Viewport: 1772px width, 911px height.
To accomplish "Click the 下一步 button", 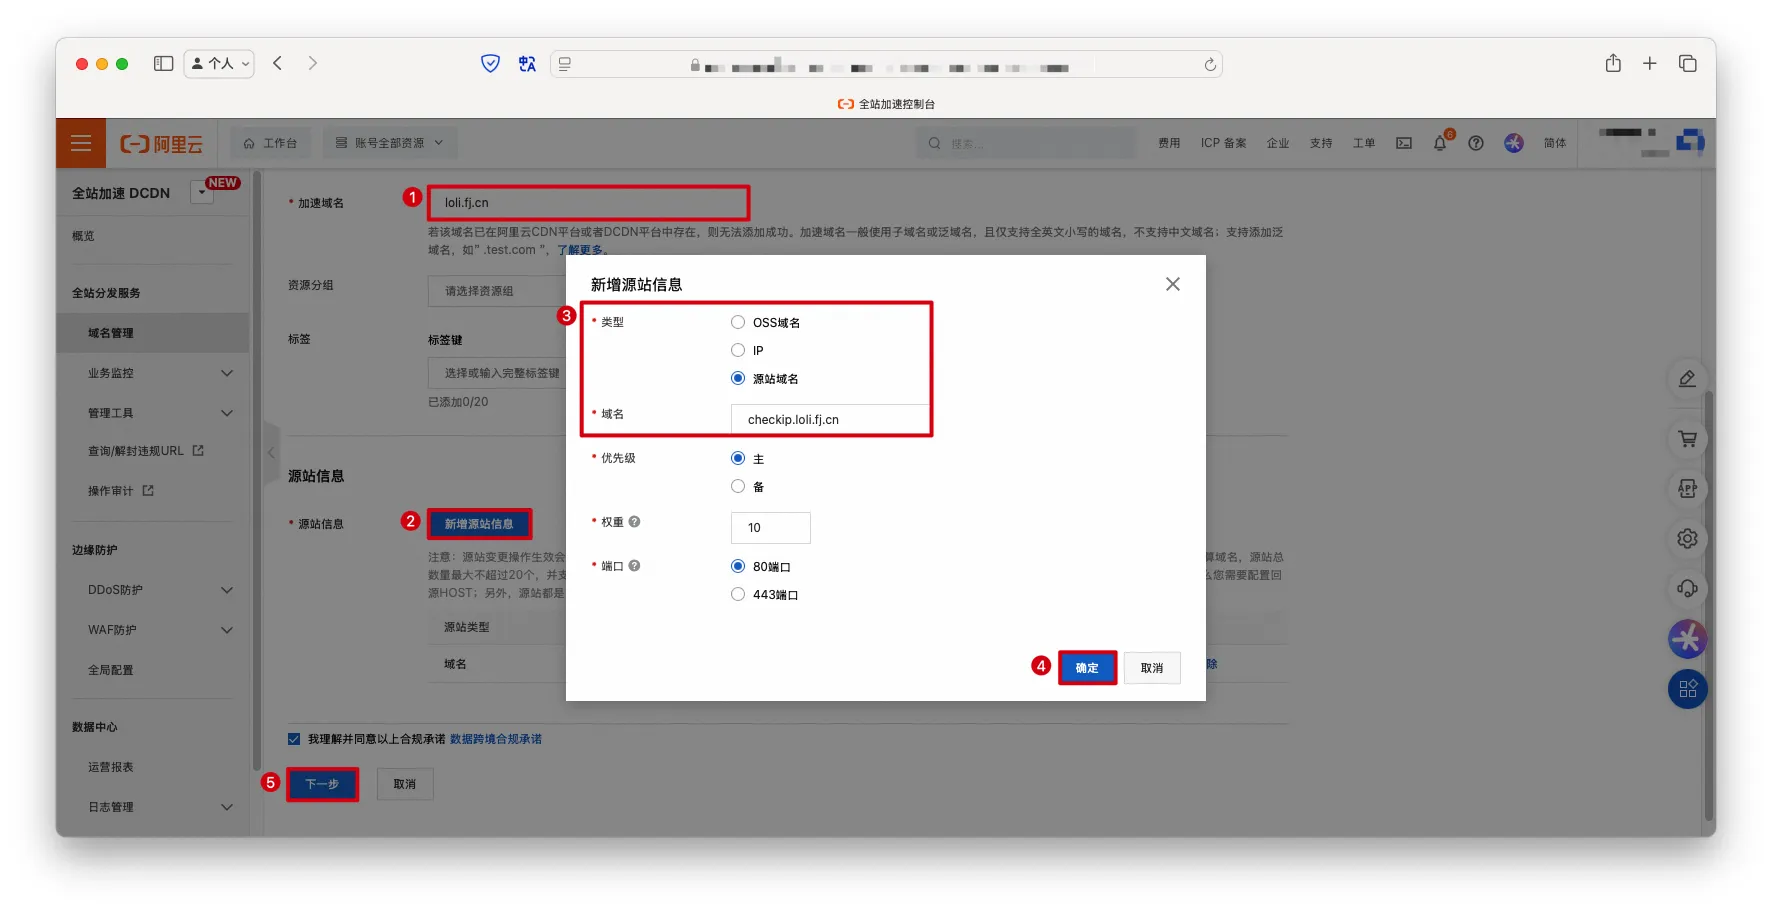I will pyautogui.click(x=322, y=784).
